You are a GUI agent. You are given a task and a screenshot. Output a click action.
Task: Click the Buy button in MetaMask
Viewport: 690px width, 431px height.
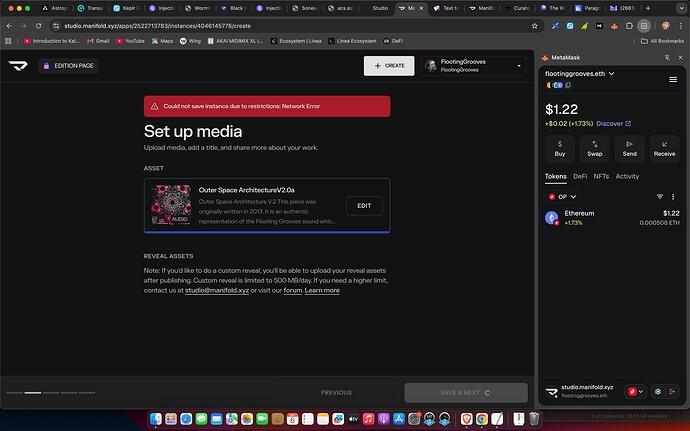click(559, 149)
